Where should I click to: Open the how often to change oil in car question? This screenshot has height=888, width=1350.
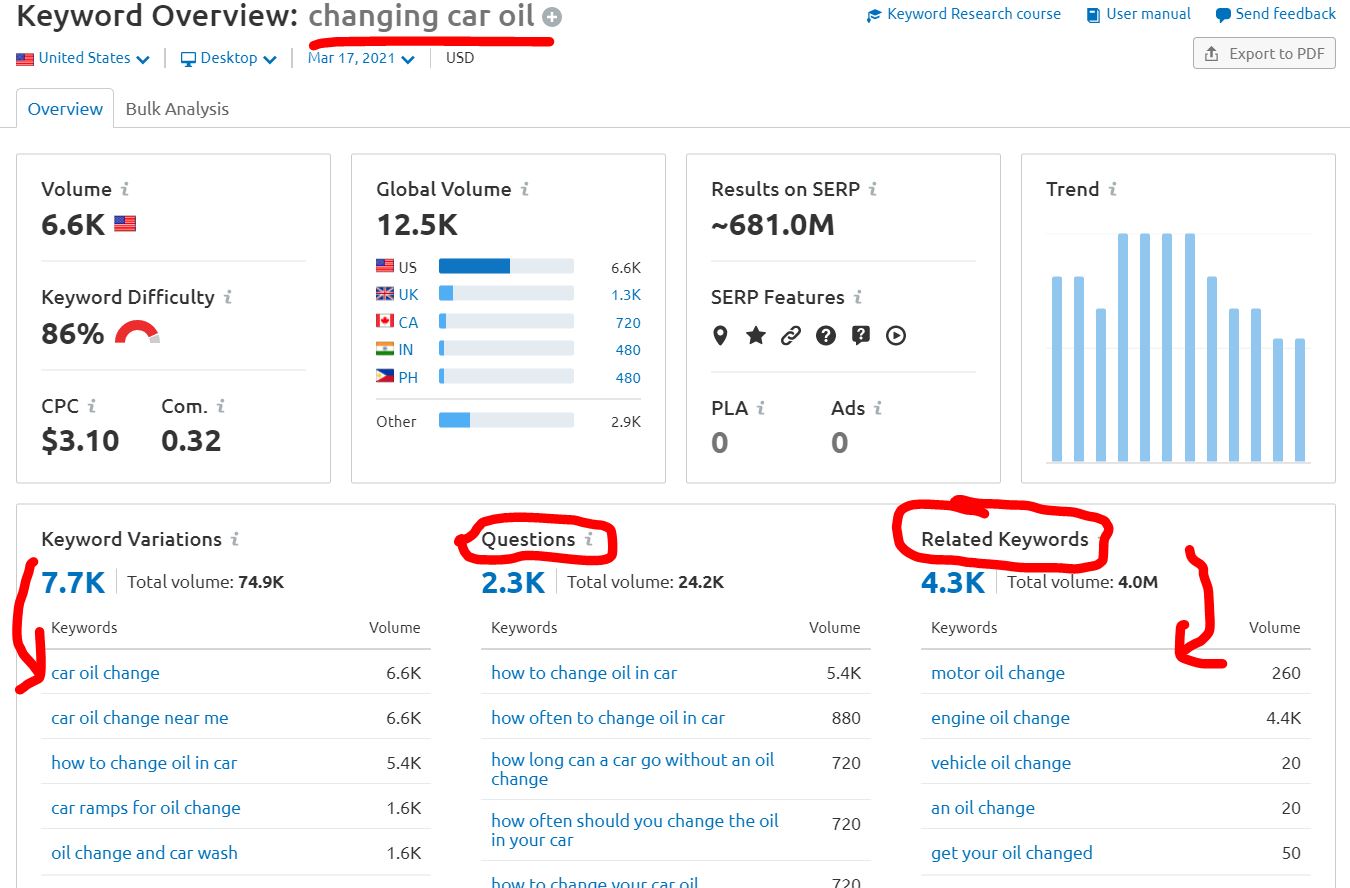click(608, 718)
